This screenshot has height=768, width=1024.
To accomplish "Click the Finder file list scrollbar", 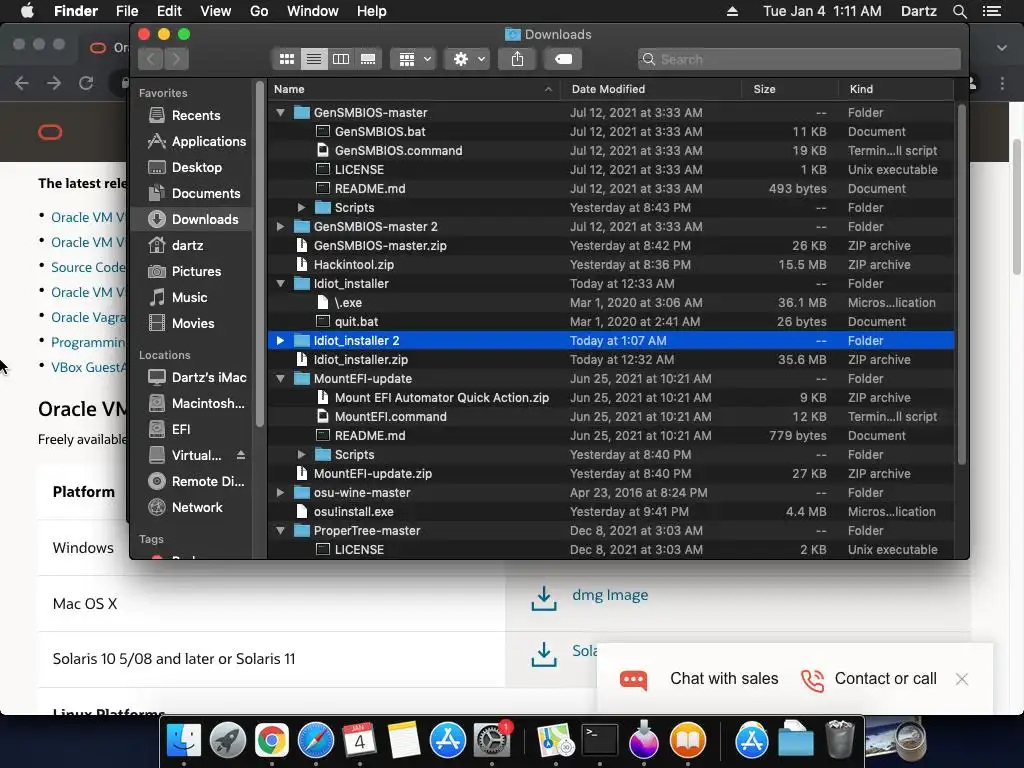I will [961, 284].
